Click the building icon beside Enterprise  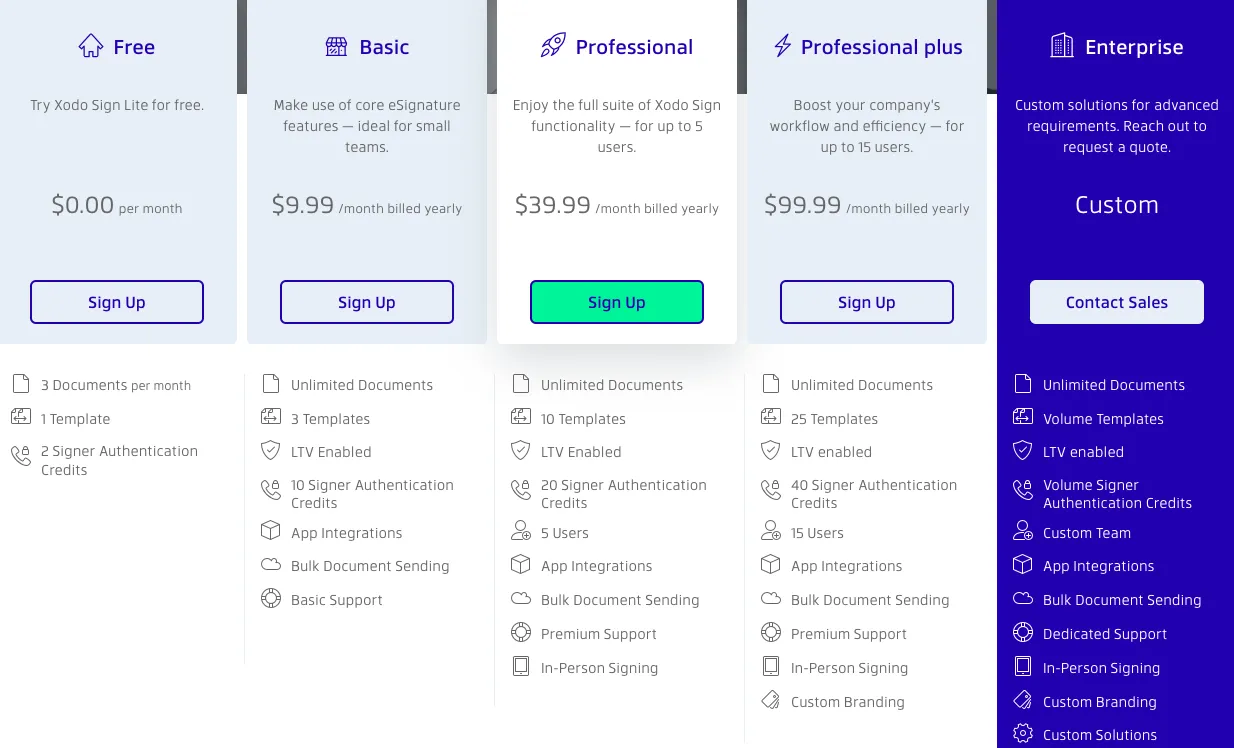(1063, 45)
